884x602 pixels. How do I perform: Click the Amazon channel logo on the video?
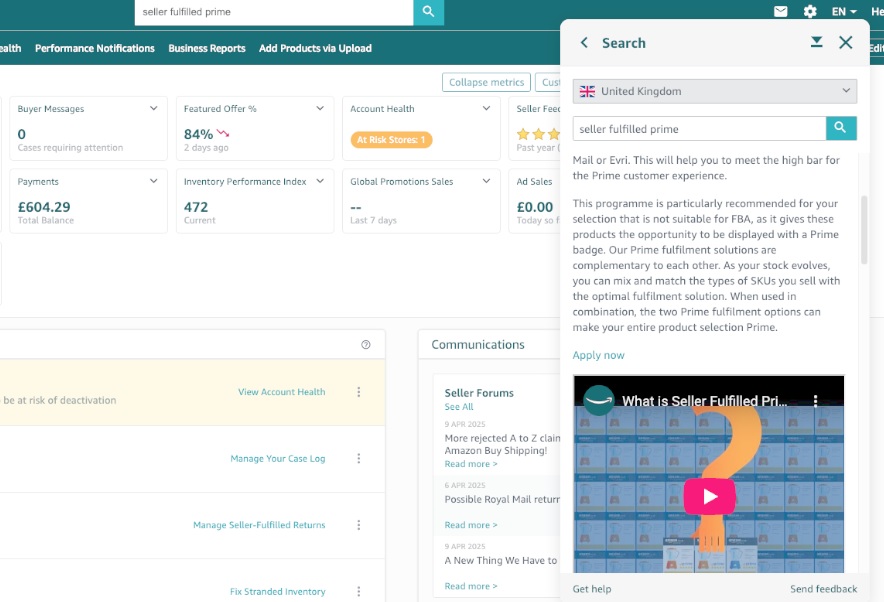598,401
